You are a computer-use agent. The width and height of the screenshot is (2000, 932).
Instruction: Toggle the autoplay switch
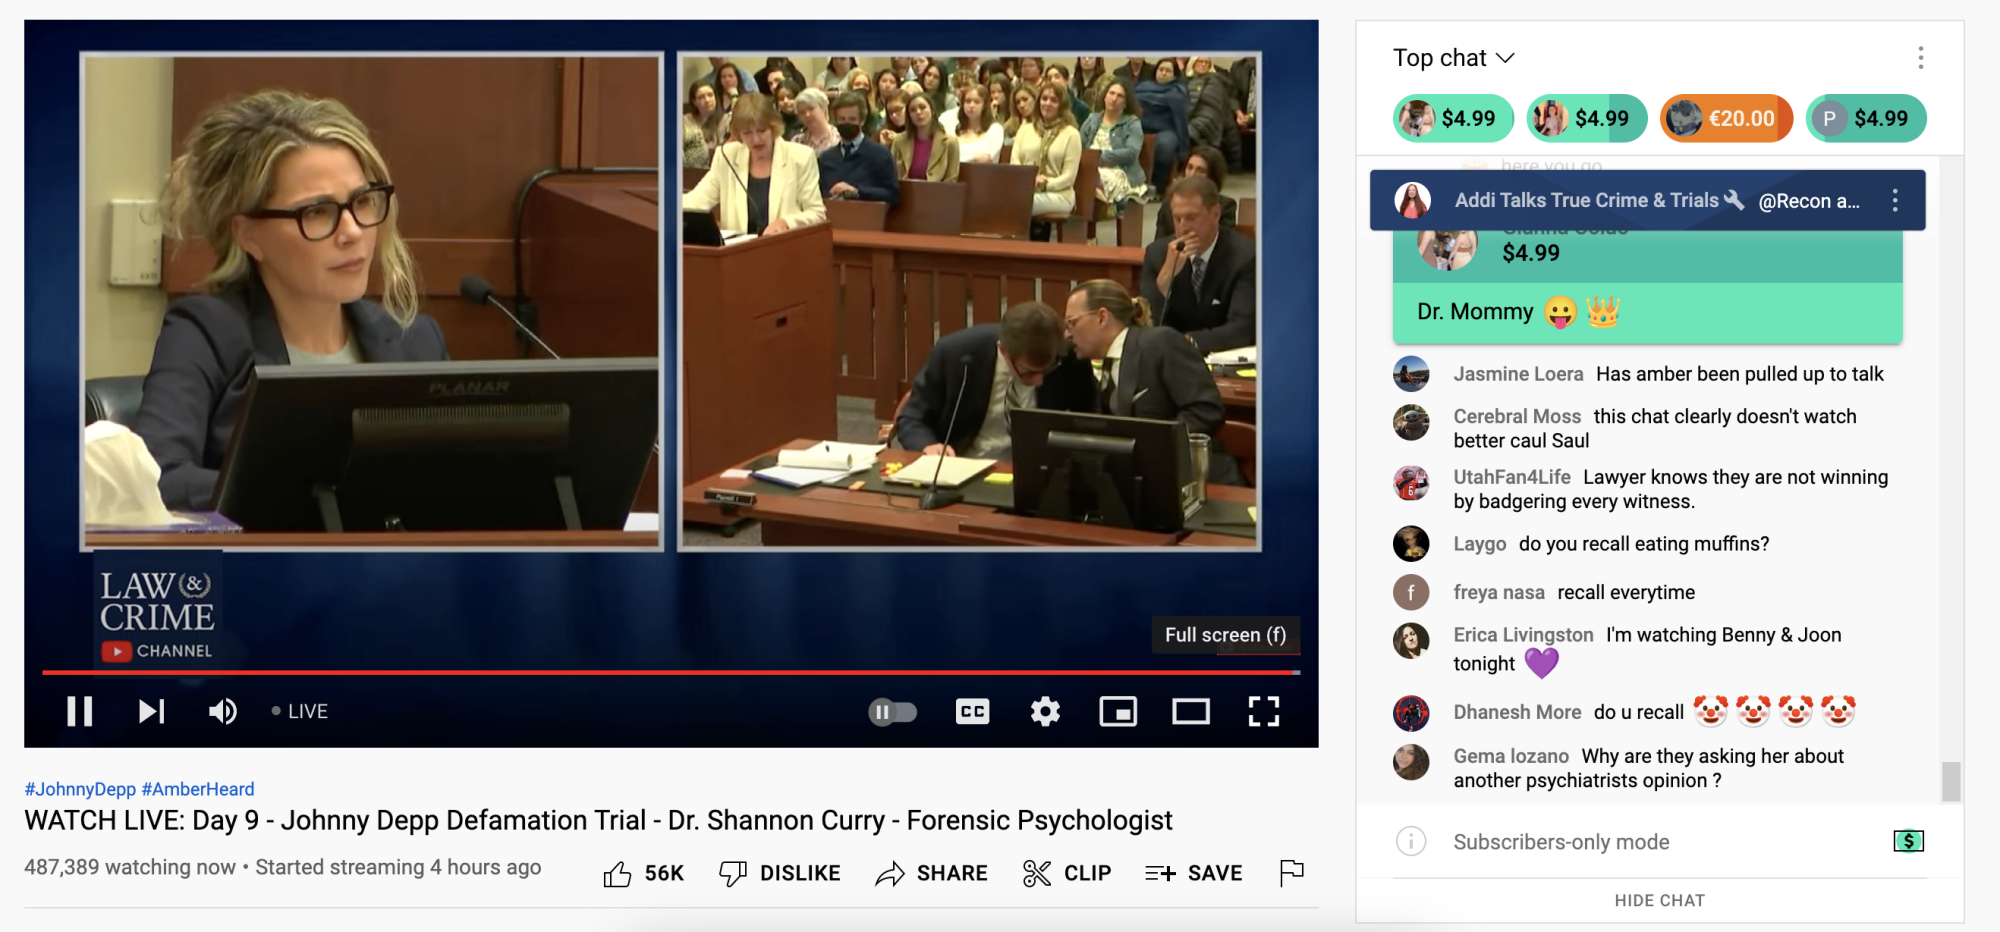892,712
